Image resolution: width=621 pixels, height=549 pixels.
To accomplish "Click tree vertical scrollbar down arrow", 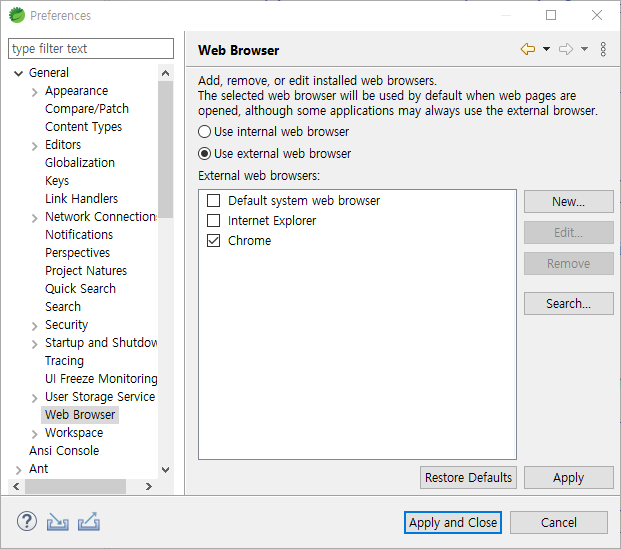I will pos(166,470).
